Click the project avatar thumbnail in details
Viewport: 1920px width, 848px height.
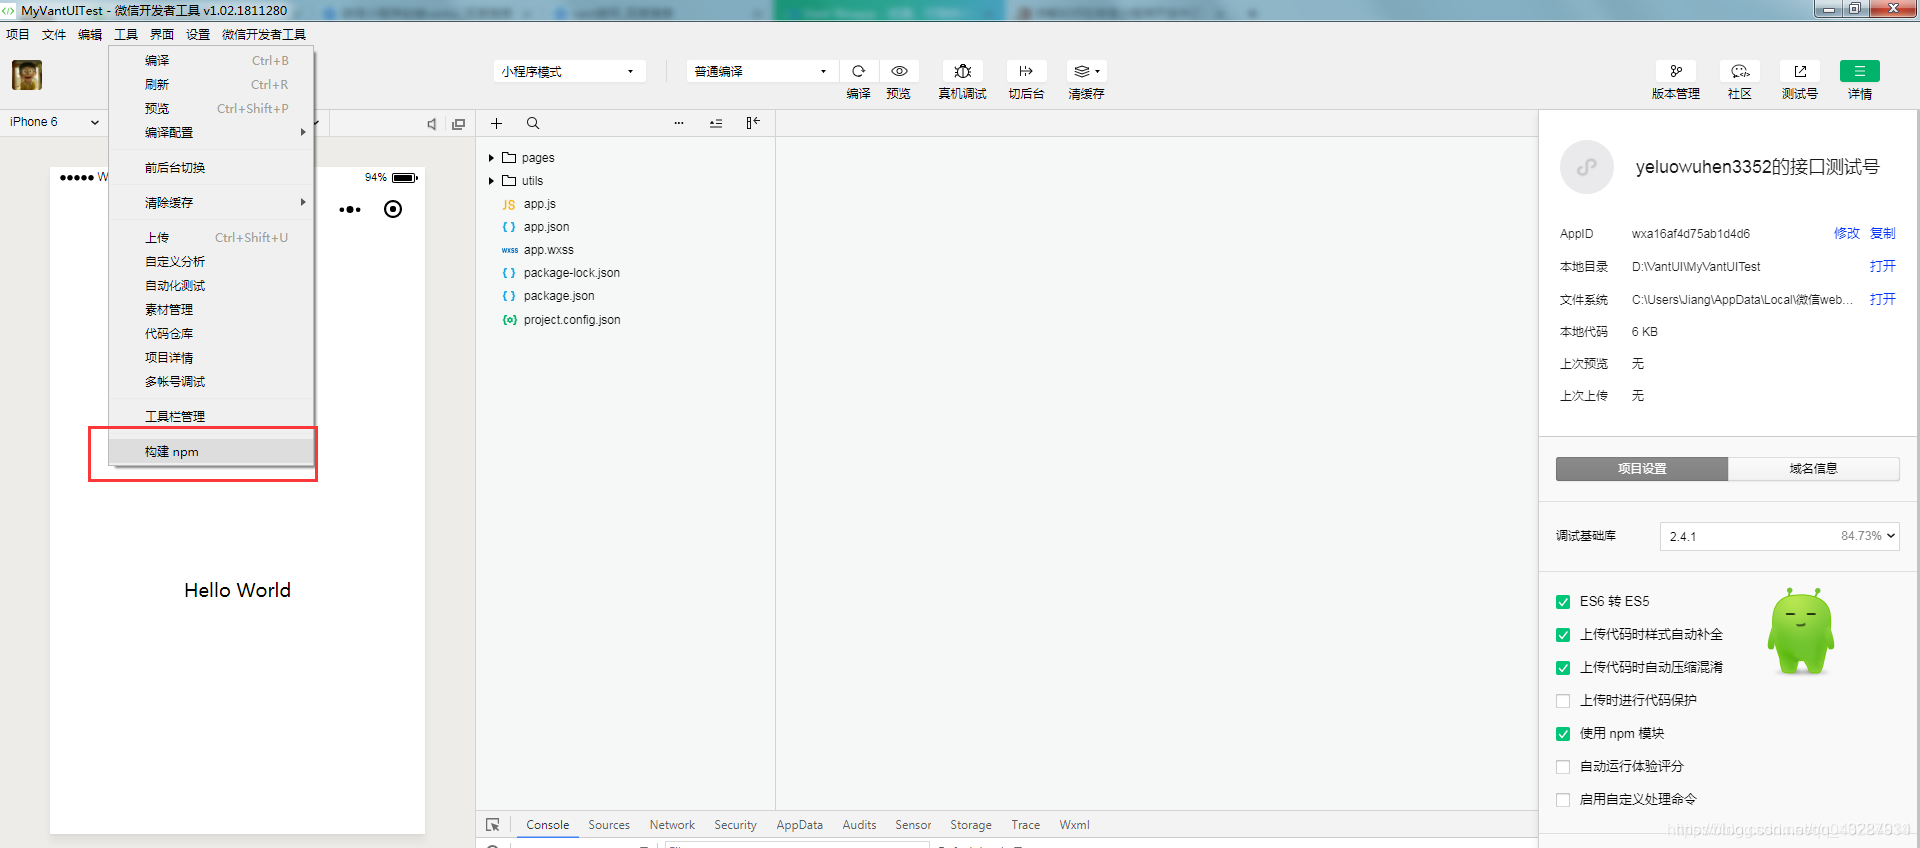1587,167
